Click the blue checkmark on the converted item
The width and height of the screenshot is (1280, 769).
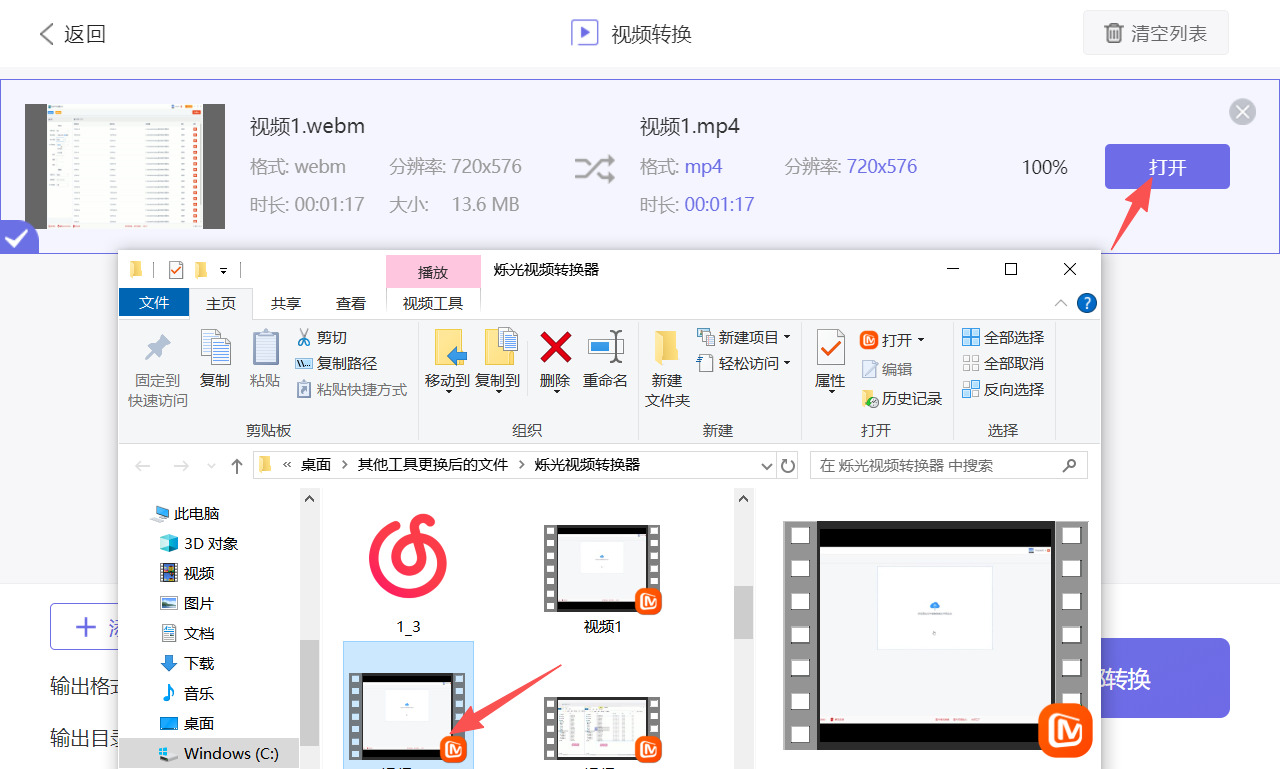14,237
